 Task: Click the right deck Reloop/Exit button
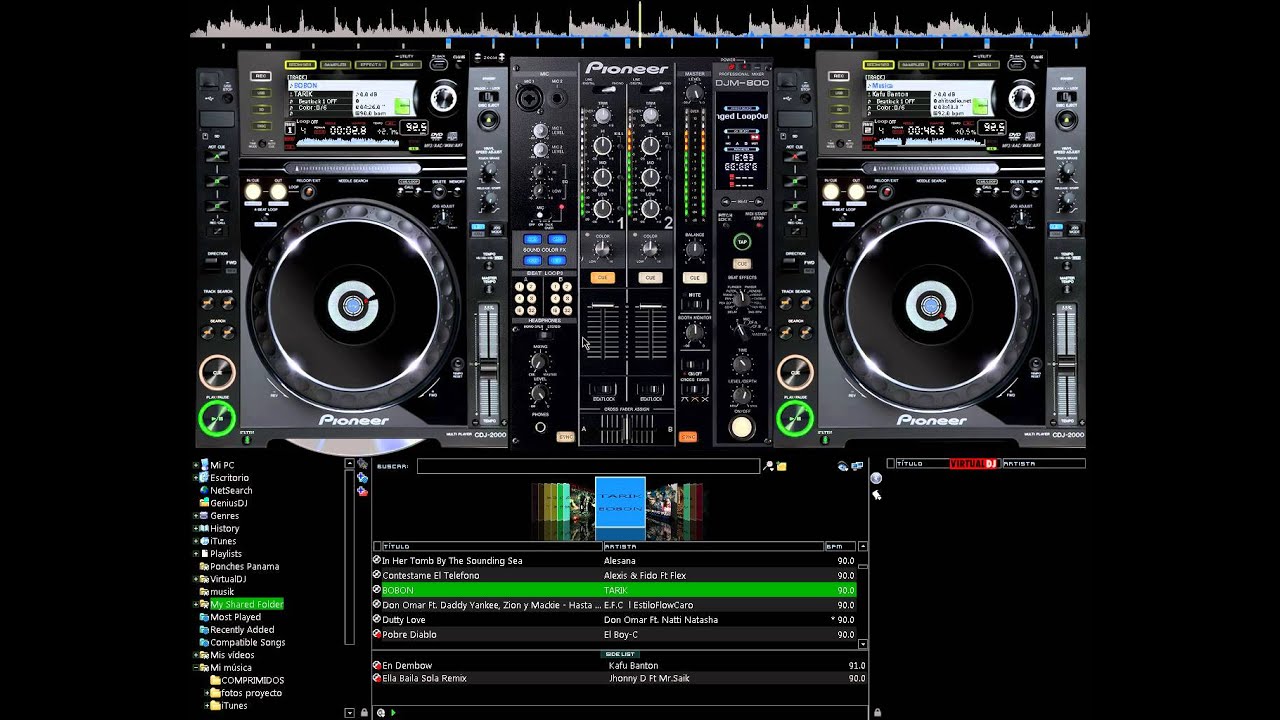tap(886, 191)
